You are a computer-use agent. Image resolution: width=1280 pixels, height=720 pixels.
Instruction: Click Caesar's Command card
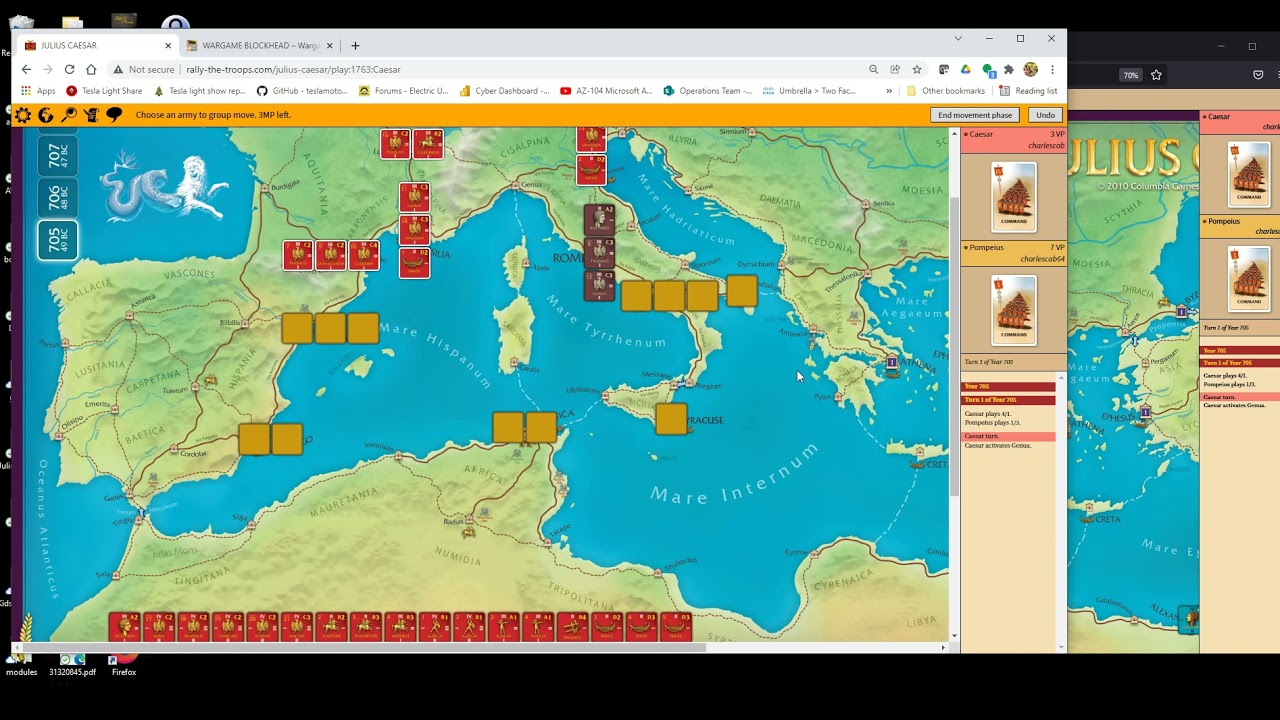[1013, 197]
